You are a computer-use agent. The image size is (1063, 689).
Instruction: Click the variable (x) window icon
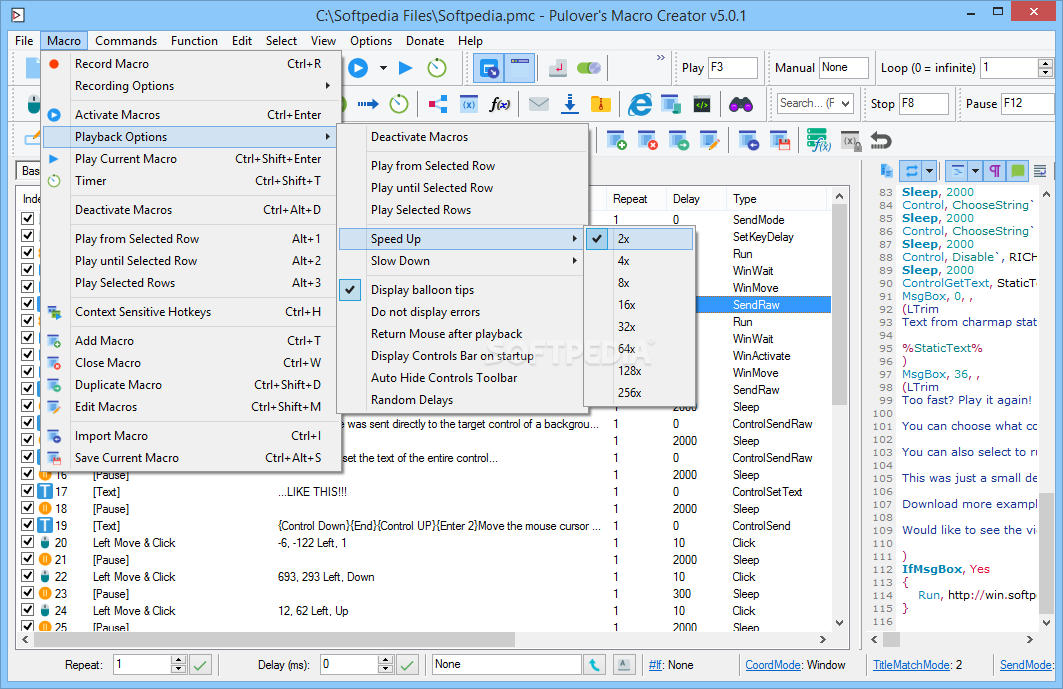[468, 104]
